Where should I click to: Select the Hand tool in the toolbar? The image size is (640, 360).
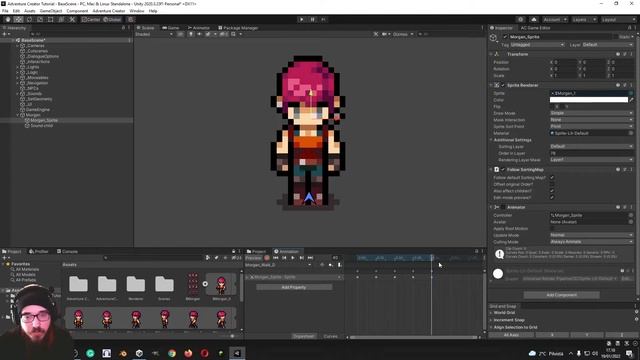[8, 19]
